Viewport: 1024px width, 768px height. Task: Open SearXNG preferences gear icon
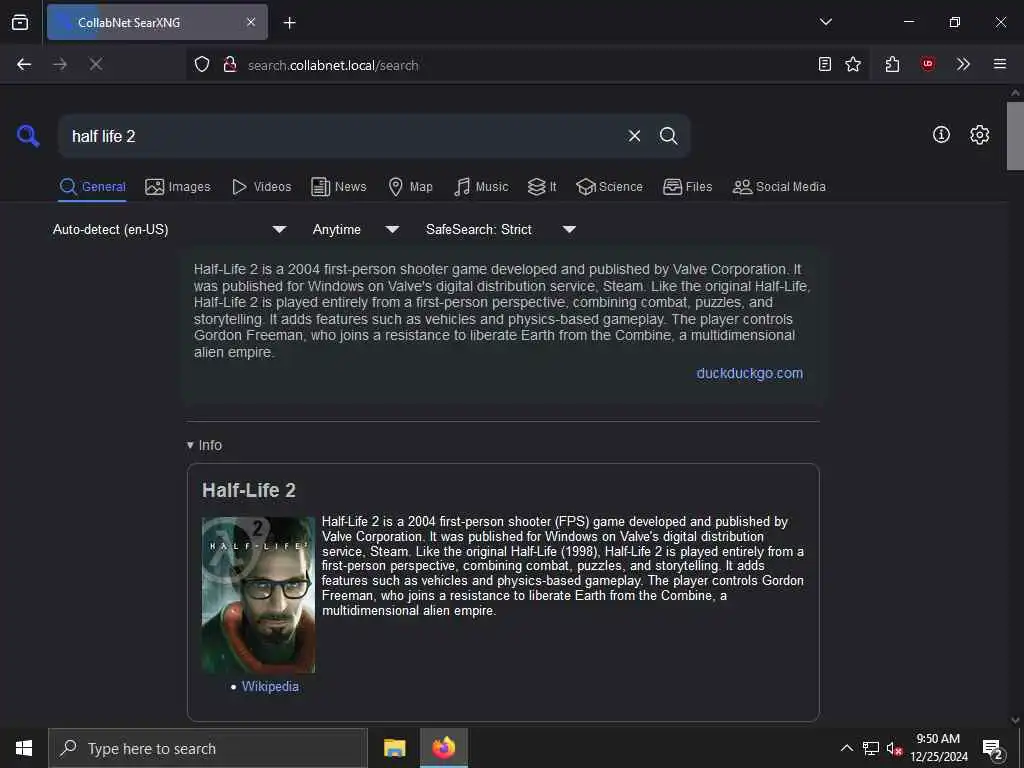980,135
